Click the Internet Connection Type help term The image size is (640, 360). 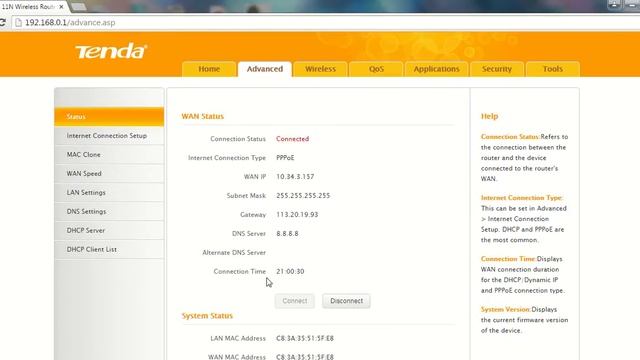(522, 198)
